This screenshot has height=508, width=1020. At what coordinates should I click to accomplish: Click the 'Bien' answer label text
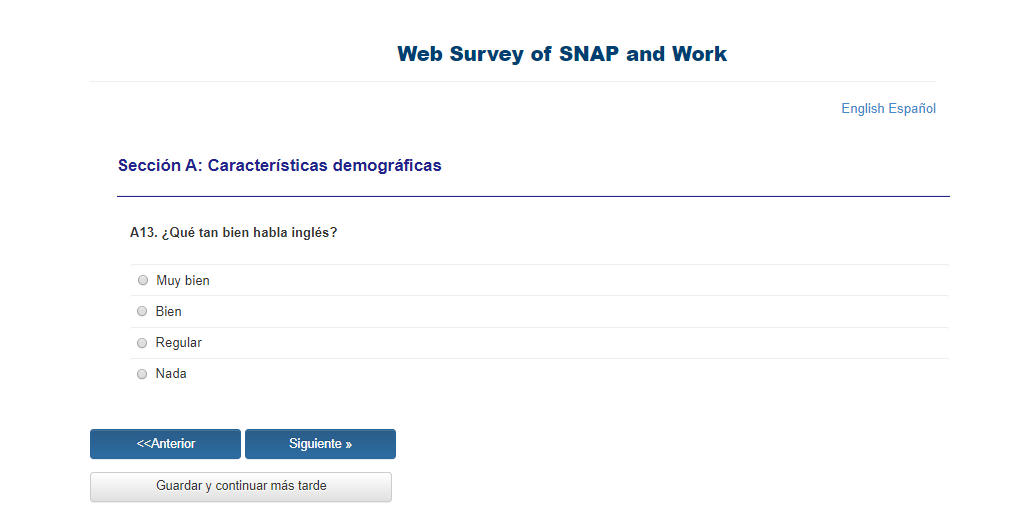tap(169, 312)
